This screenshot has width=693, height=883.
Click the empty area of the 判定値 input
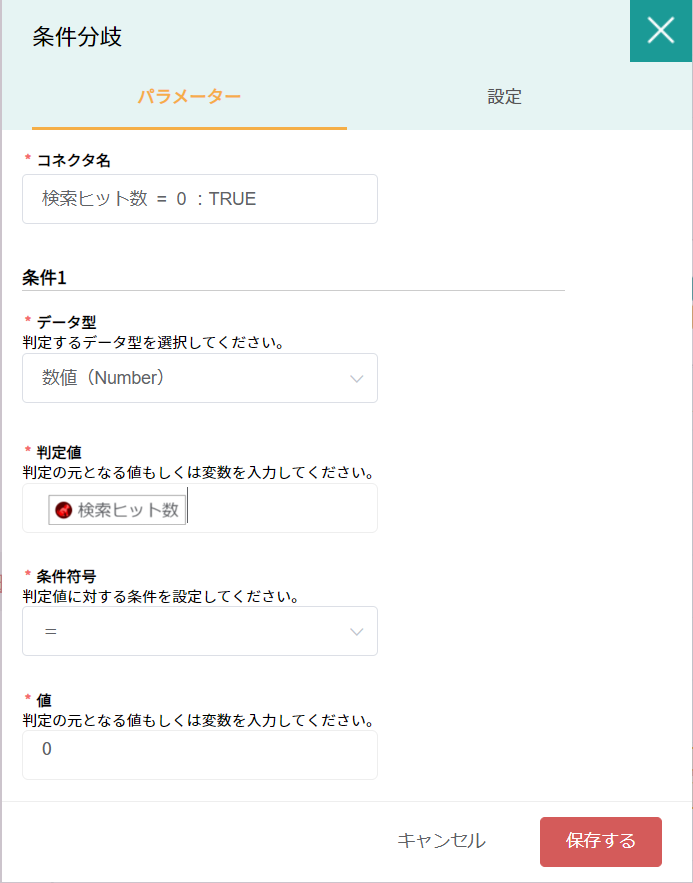[x=281, y=508]
